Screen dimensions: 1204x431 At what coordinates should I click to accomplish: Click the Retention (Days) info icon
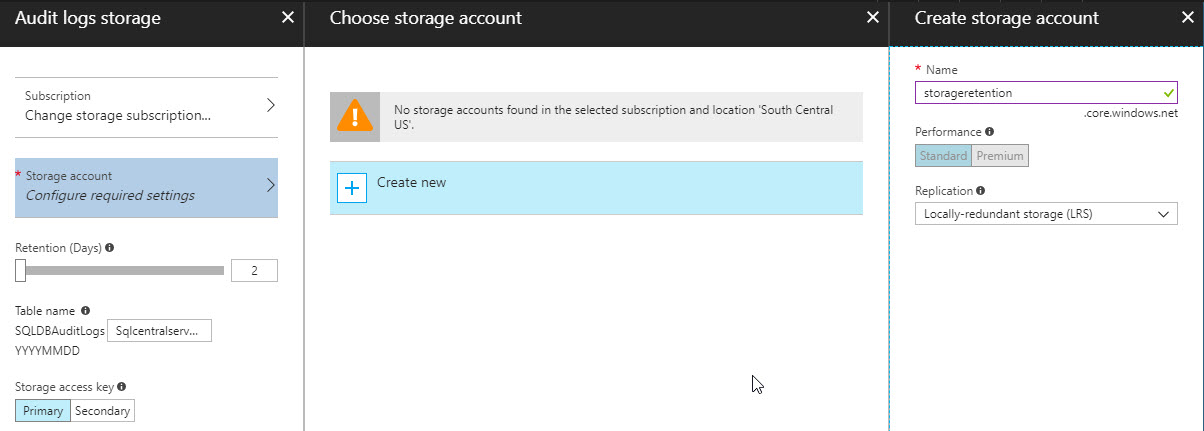pyautogui.click(x=109, y=248)
